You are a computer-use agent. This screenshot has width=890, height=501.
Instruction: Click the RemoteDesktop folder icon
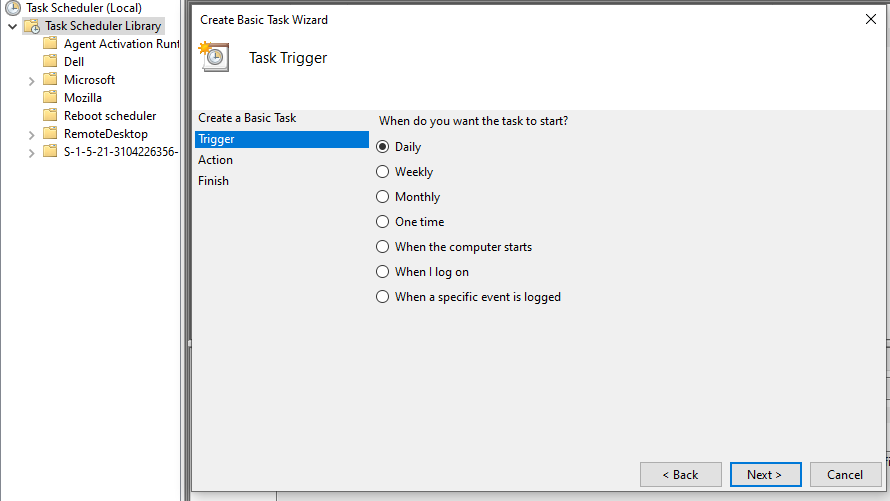click(51, 134)
